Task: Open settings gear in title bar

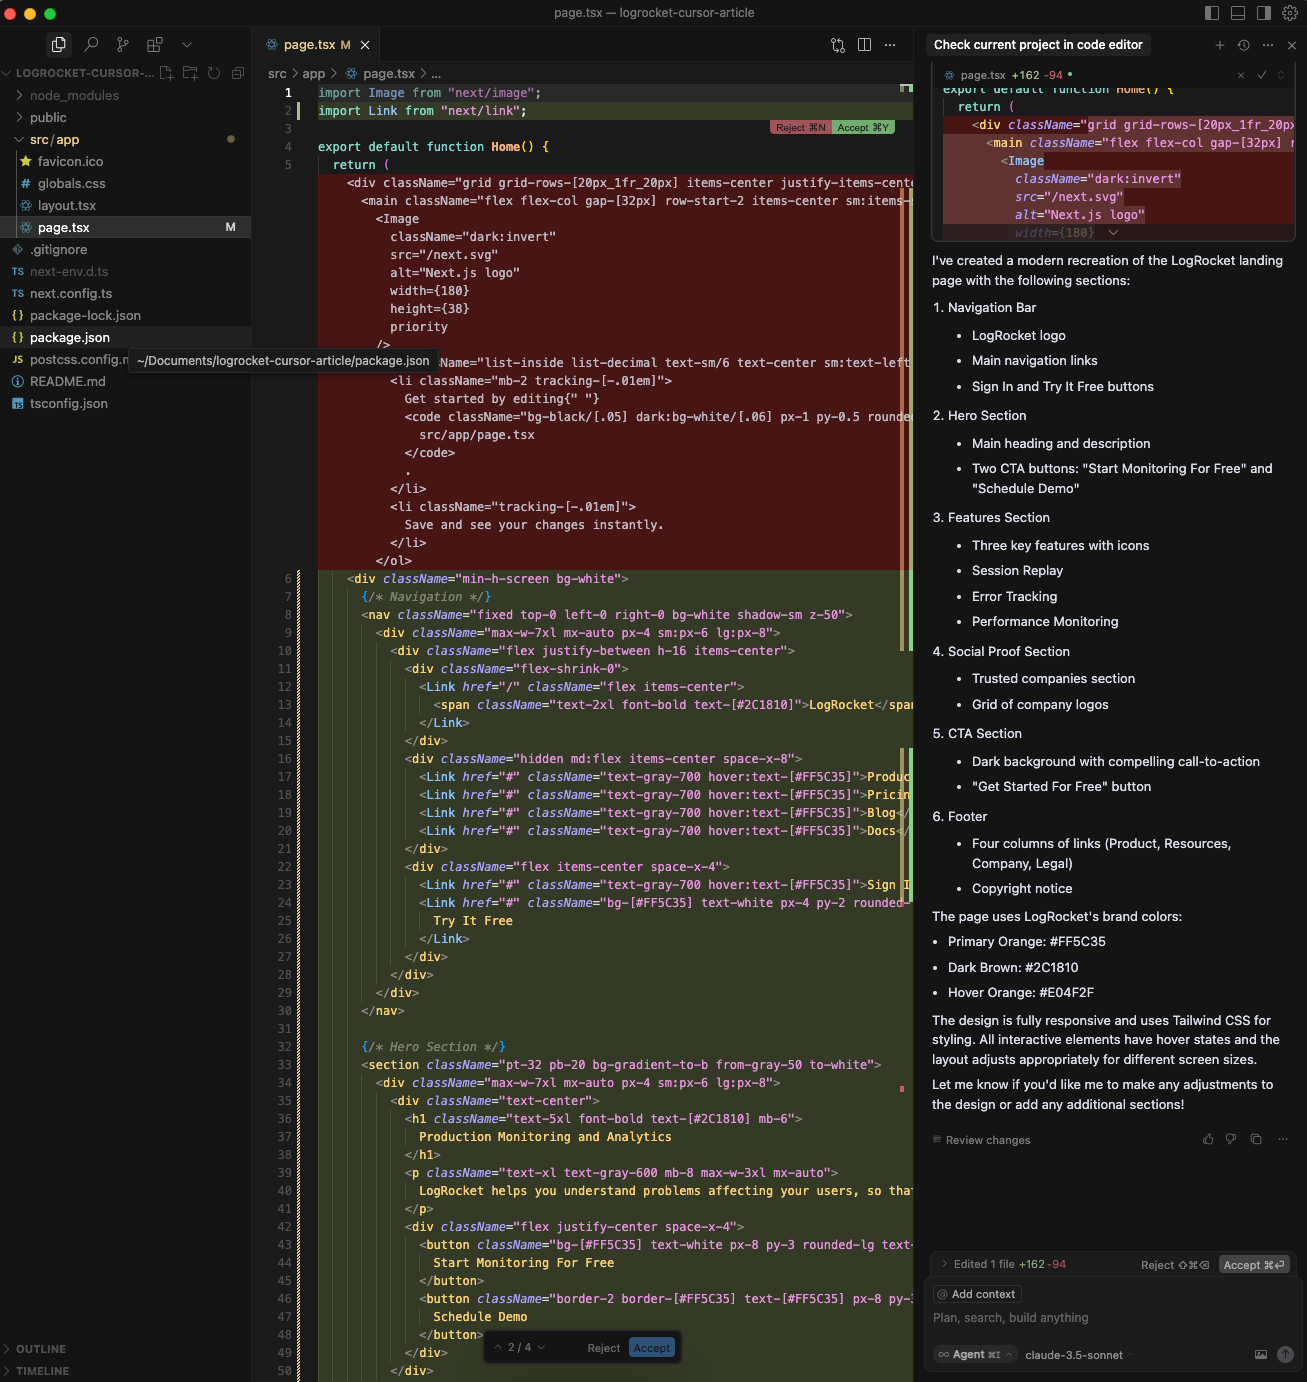Action: pyautogui.click(x=1290, y=13)
